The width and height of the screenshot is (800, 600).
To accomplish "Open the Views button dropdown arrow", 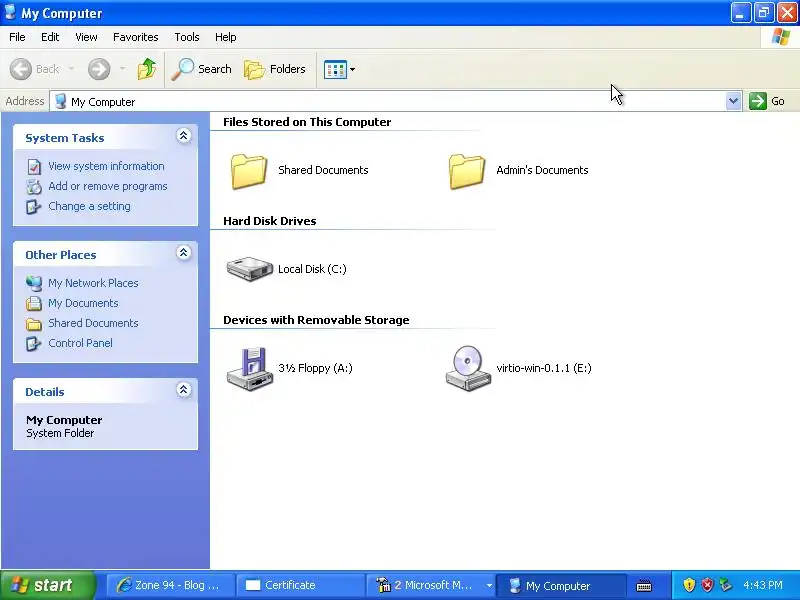I will (352, 69).
